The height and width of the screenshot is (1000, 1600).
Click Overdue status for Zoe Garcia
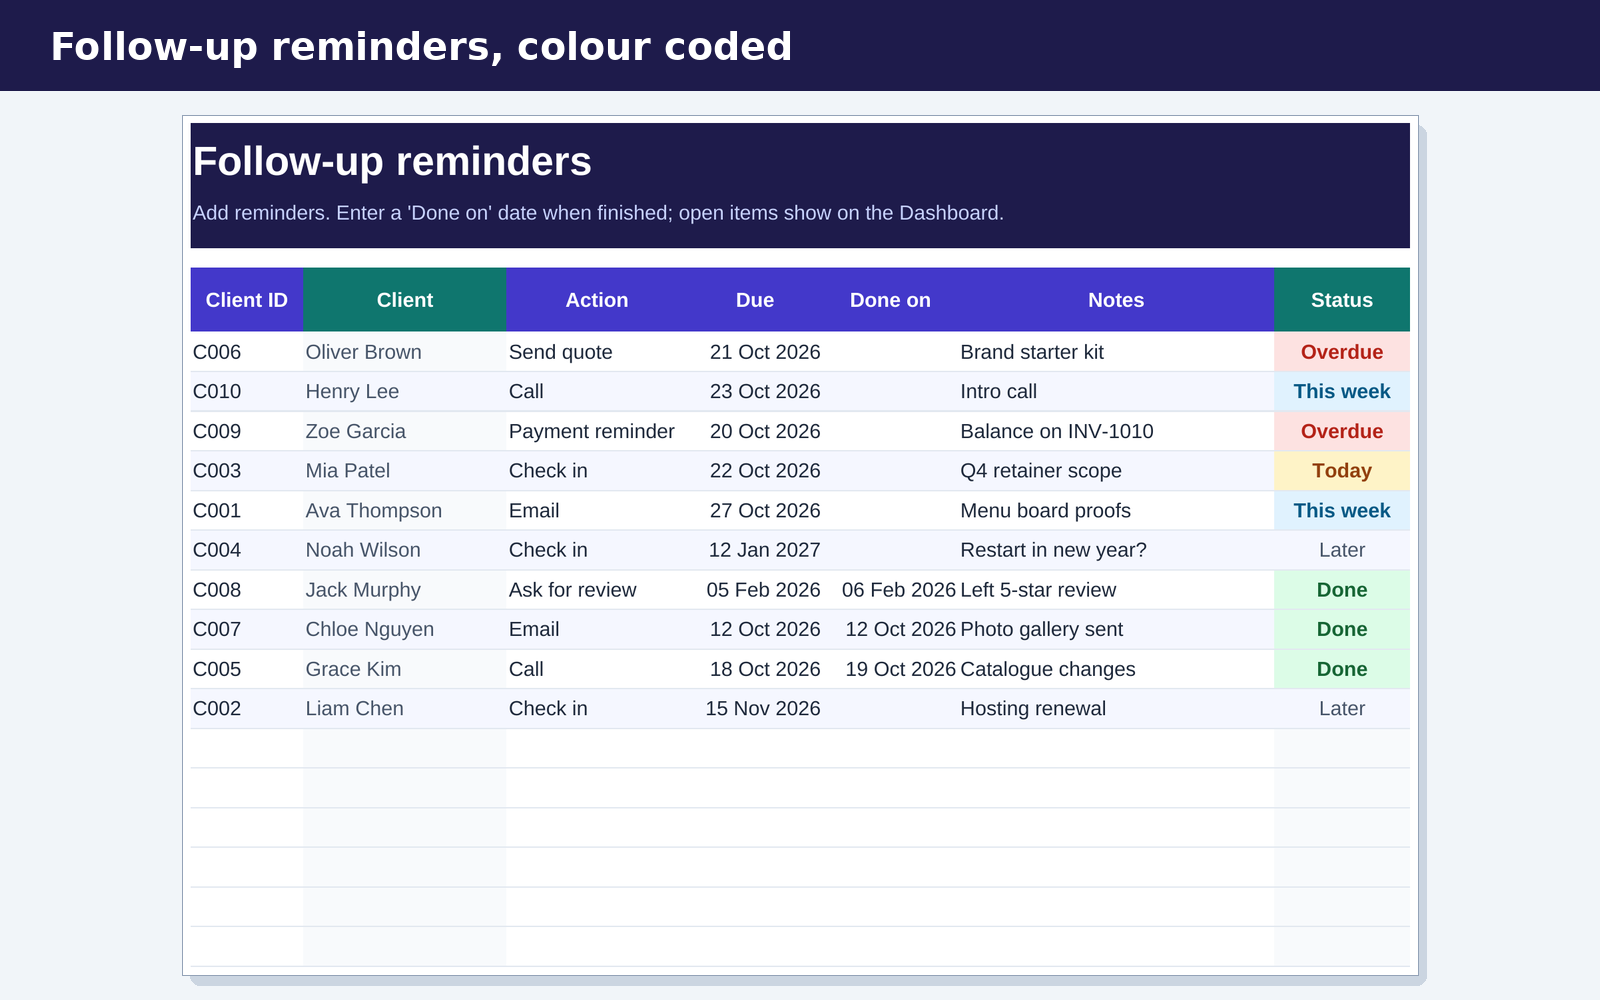tap(1342, 431)
